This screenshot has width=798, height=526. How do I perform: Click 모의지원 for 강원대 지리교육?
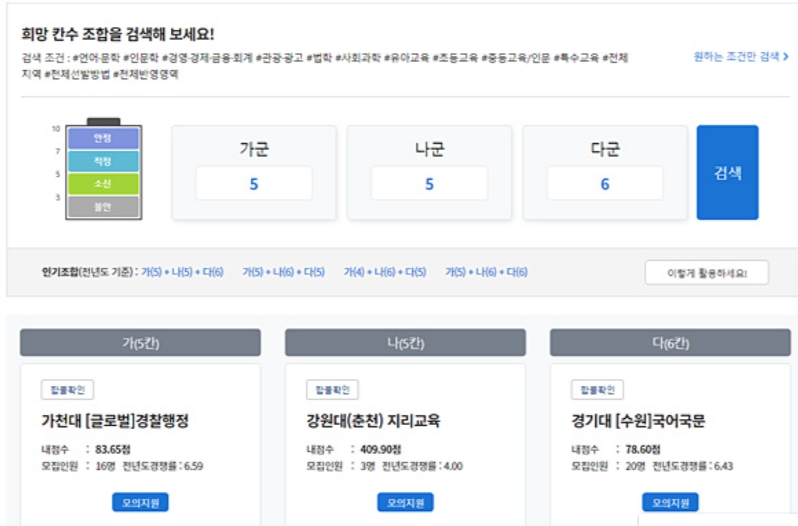pyautogui.click(x=406, y=503)
